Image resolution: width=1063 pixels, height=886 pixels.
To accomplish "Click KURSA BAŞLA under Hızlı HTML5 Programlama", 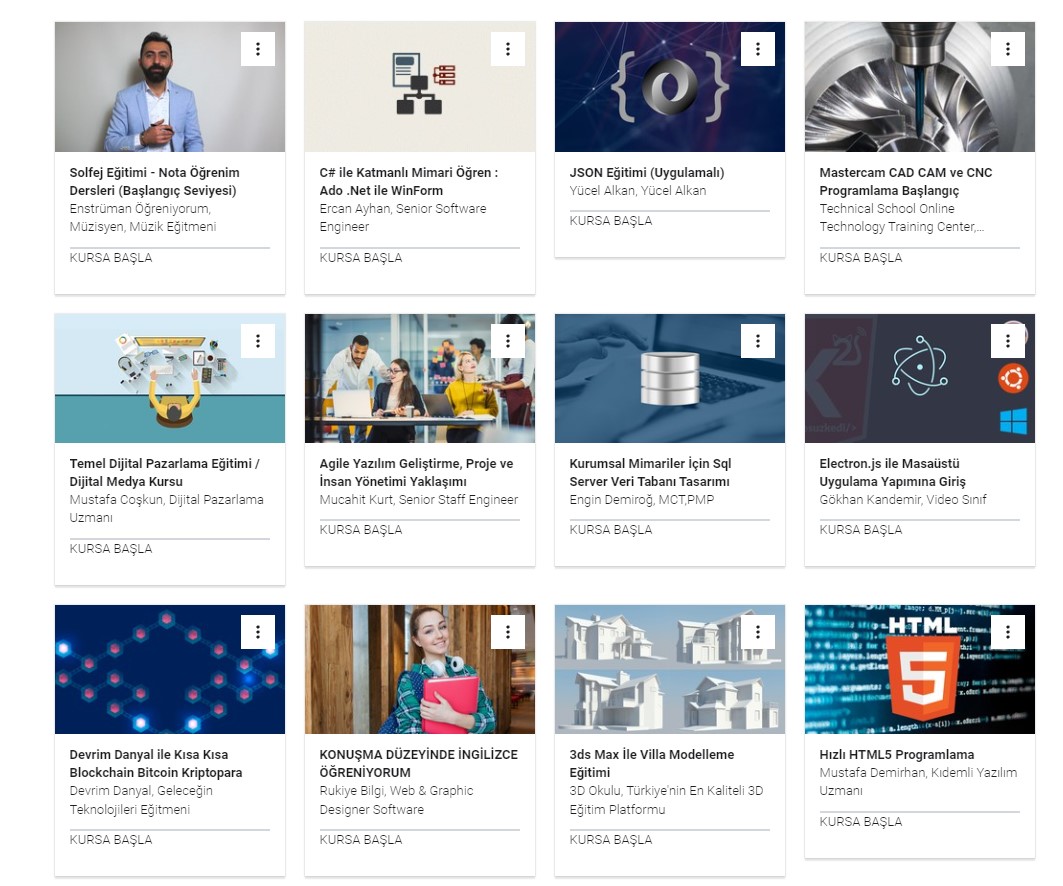I will coord(861,822).
